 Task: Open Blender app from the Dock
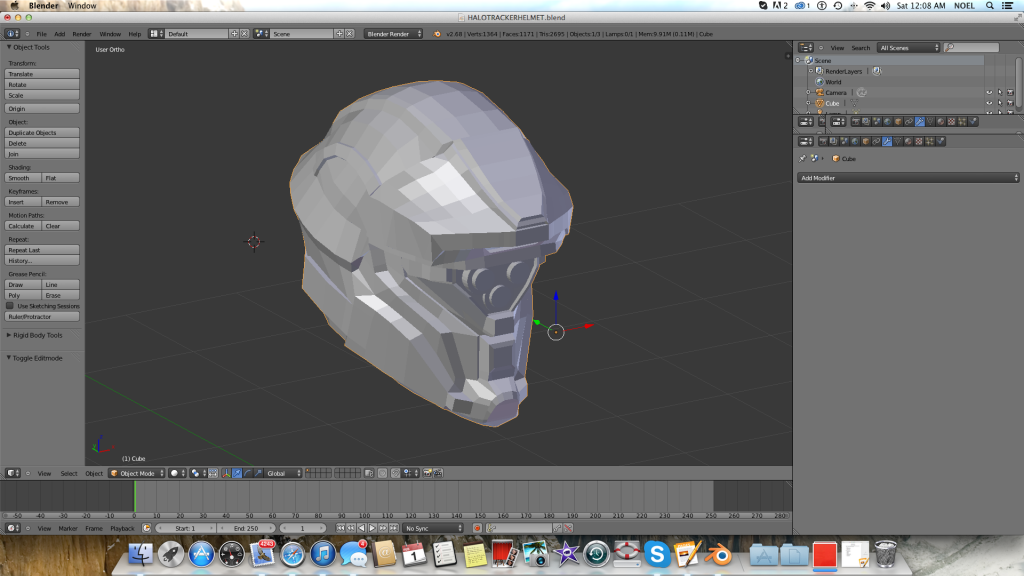(719, 554)
